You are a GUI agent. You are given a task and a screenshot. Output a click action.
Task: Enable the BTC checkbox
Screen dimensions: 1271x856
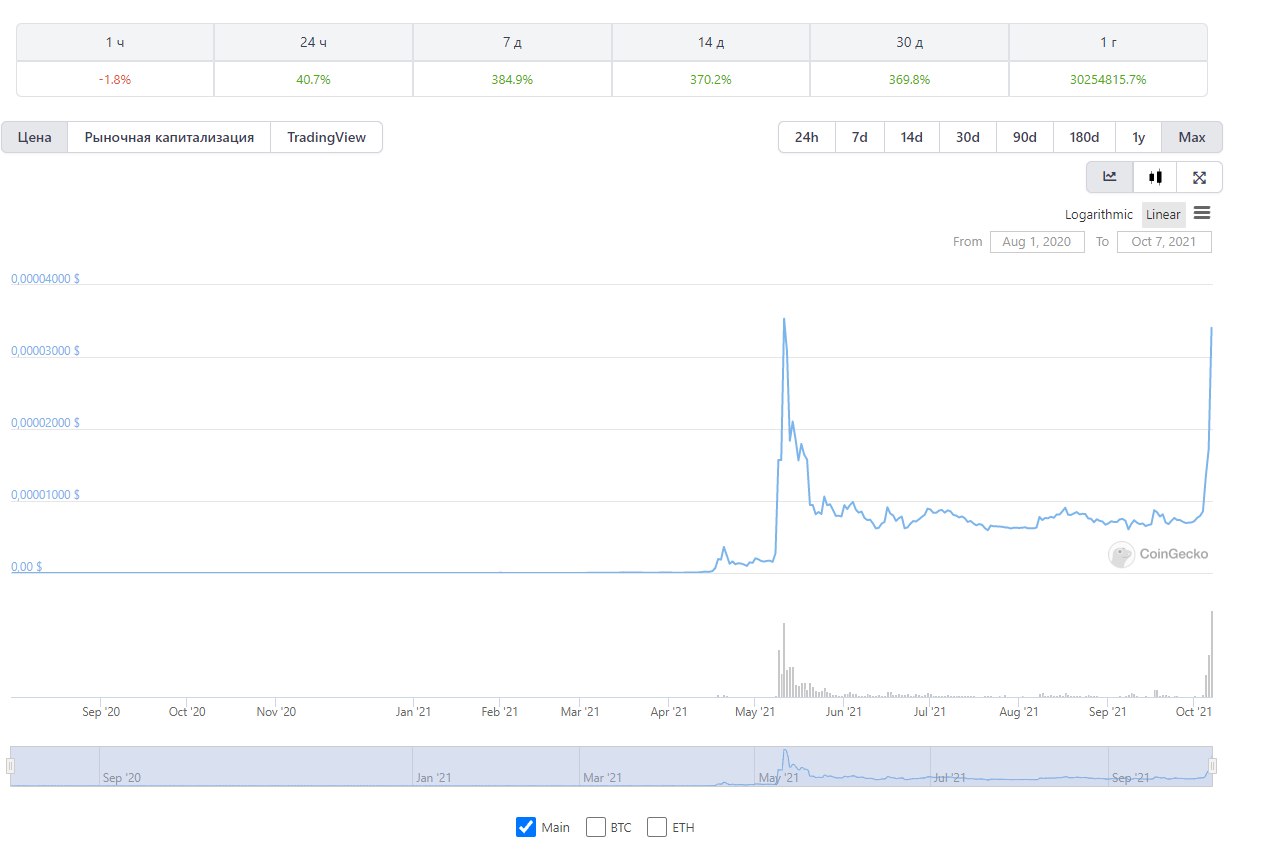coord(596,827)
